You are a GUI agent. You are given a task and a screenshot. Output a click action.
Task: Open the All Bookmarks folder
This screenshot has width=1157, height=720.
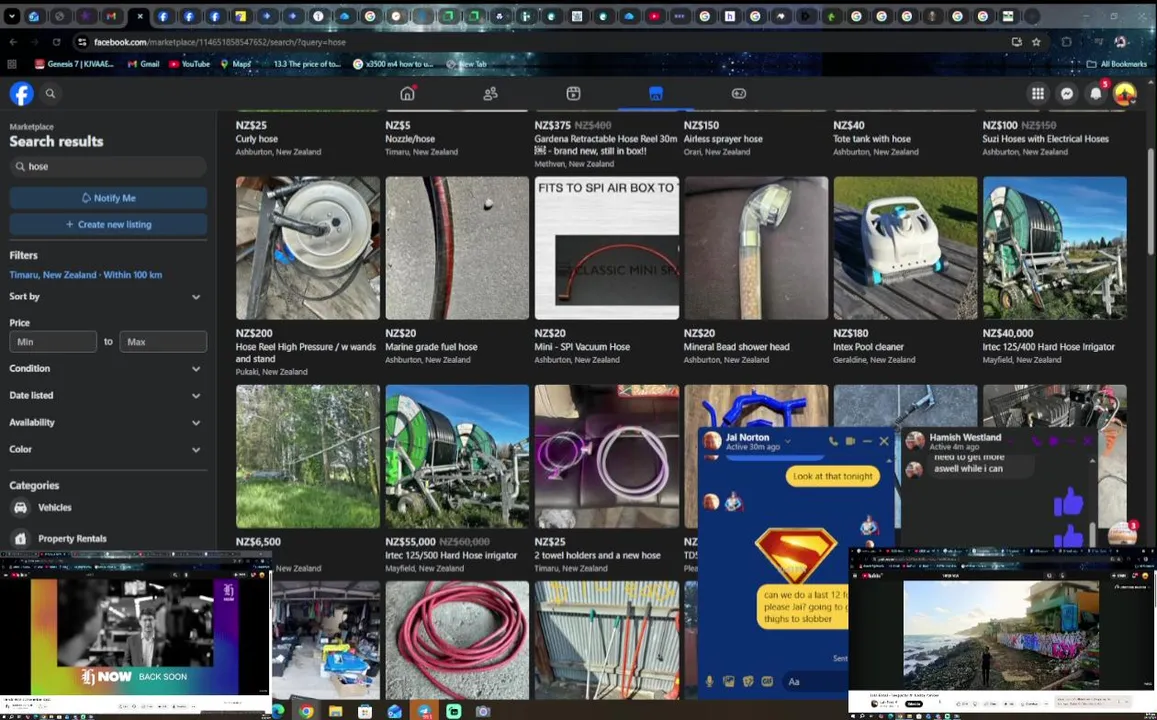click(1116, 64)
